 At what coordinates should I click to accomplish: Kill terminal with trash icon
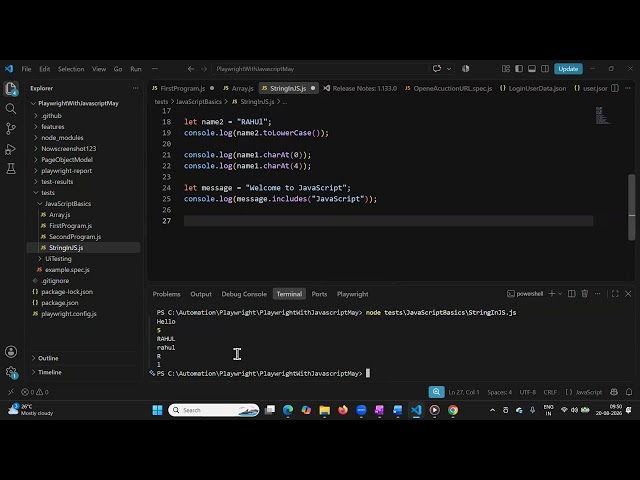[585, 293]
